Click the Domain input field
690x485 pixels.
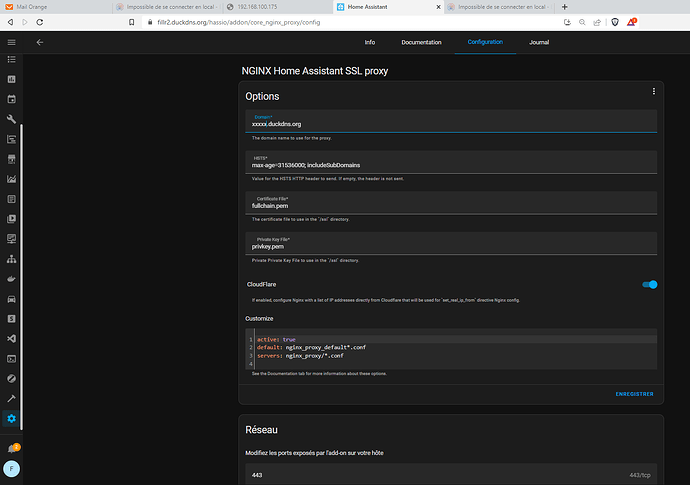tap(451, 121)
